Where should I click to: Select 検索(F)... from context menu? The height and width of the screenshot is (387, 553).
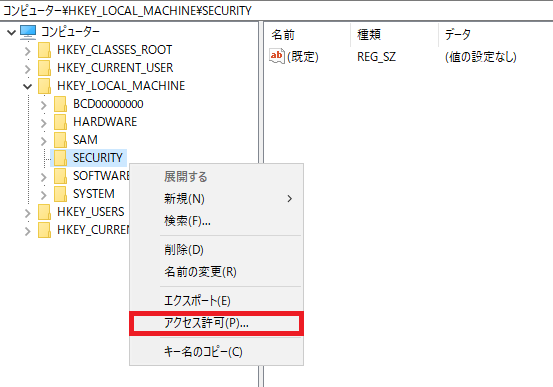(217, 221)
